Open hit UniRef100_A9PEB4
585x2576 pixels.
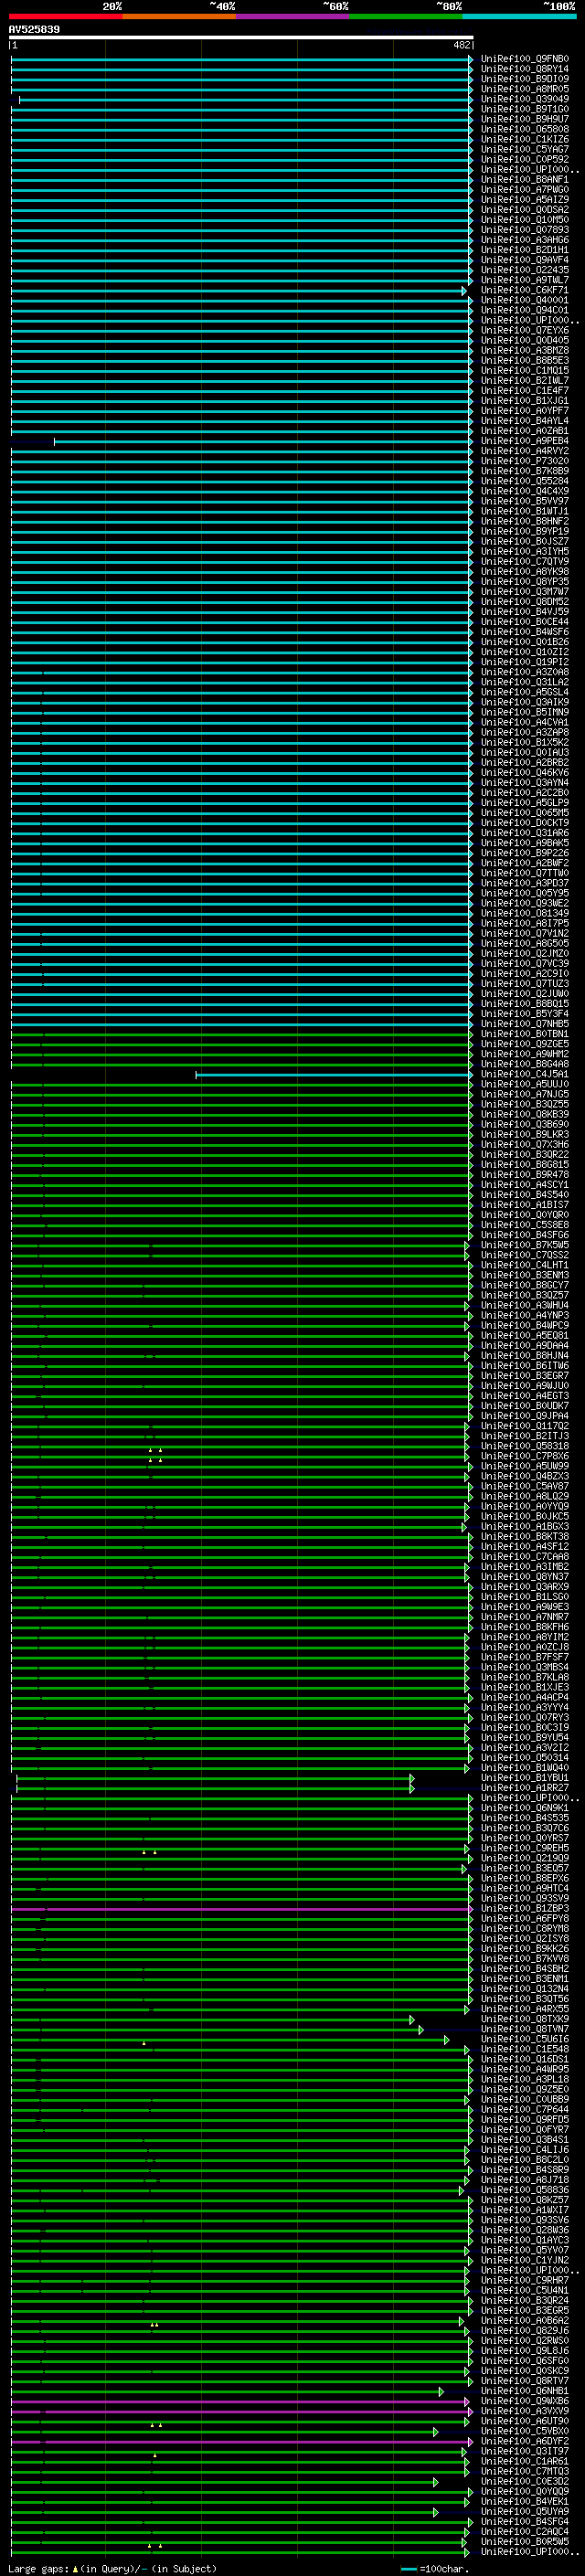point(524,441)
